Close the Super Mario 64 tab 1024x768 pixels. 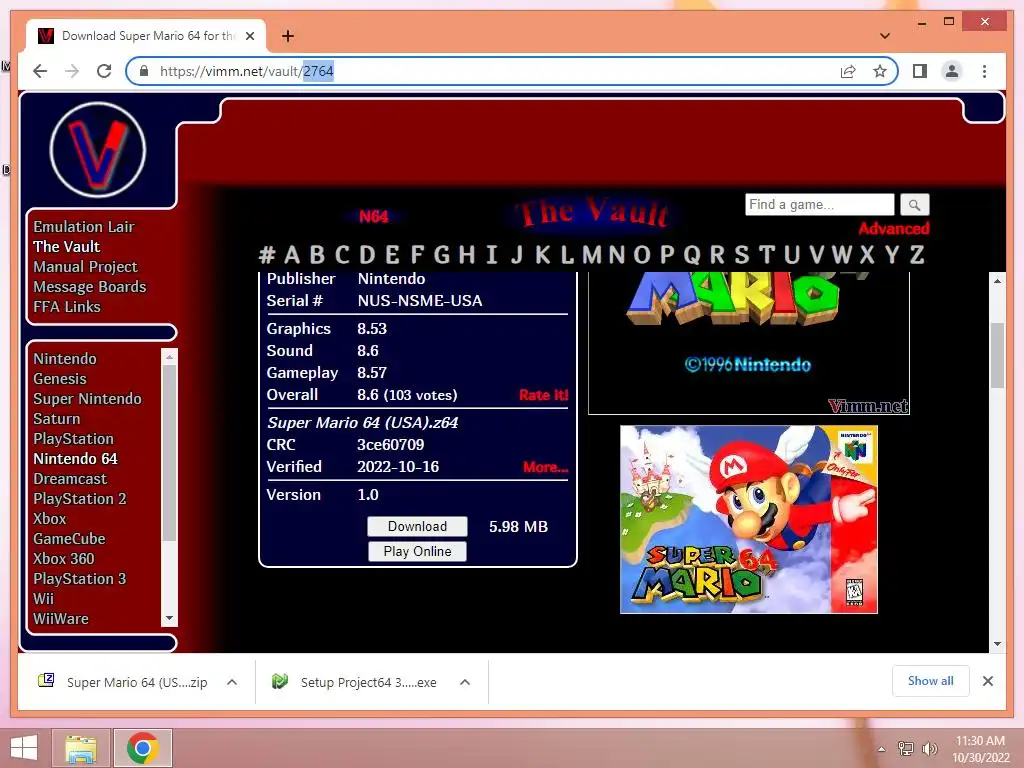tap(249, 36)
